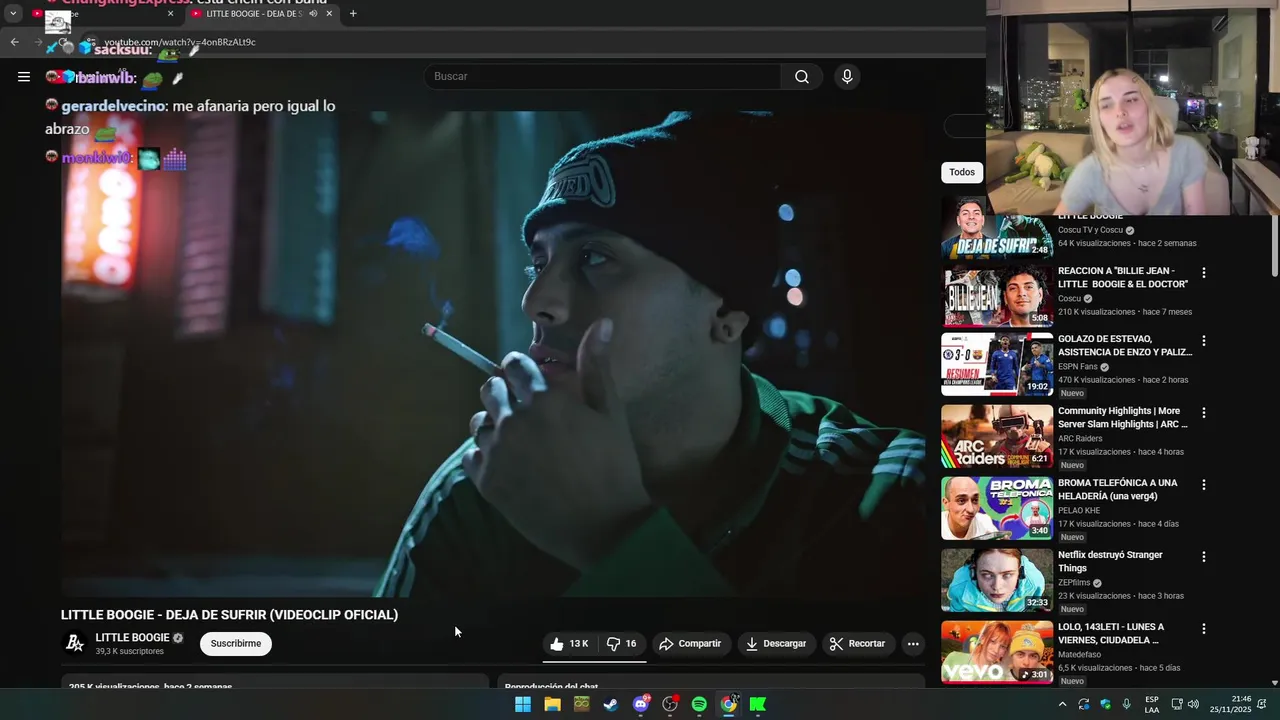Open the PELAO KHE channel name
This screenshot has height=720, width=1280.
pos(1079,511)
